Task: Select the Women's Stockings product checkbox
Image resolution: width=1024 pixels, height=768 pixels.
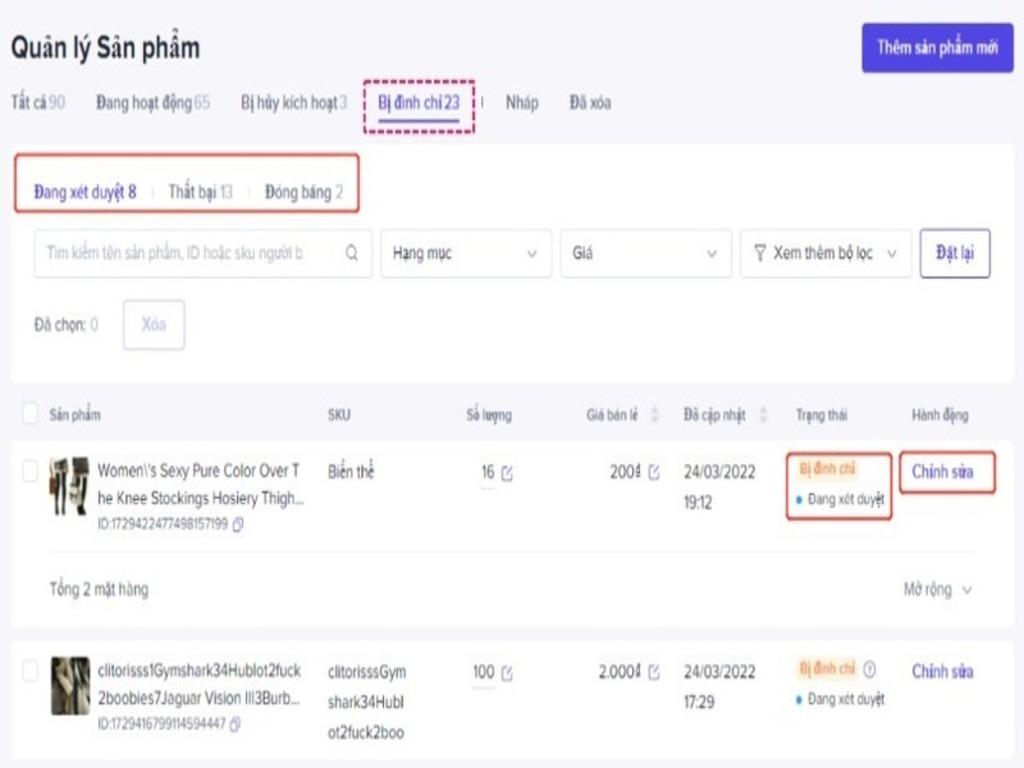Action: point(32,471)
